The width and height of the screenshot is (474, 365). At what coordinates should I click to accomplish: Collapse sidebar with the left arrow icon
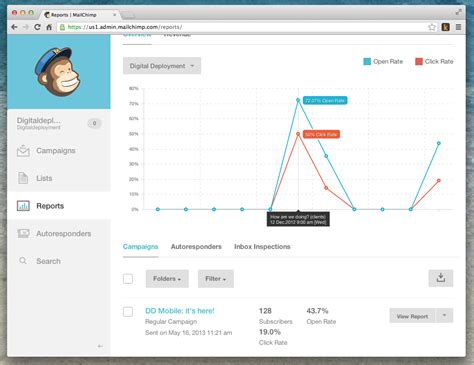(x=100, y=346)
